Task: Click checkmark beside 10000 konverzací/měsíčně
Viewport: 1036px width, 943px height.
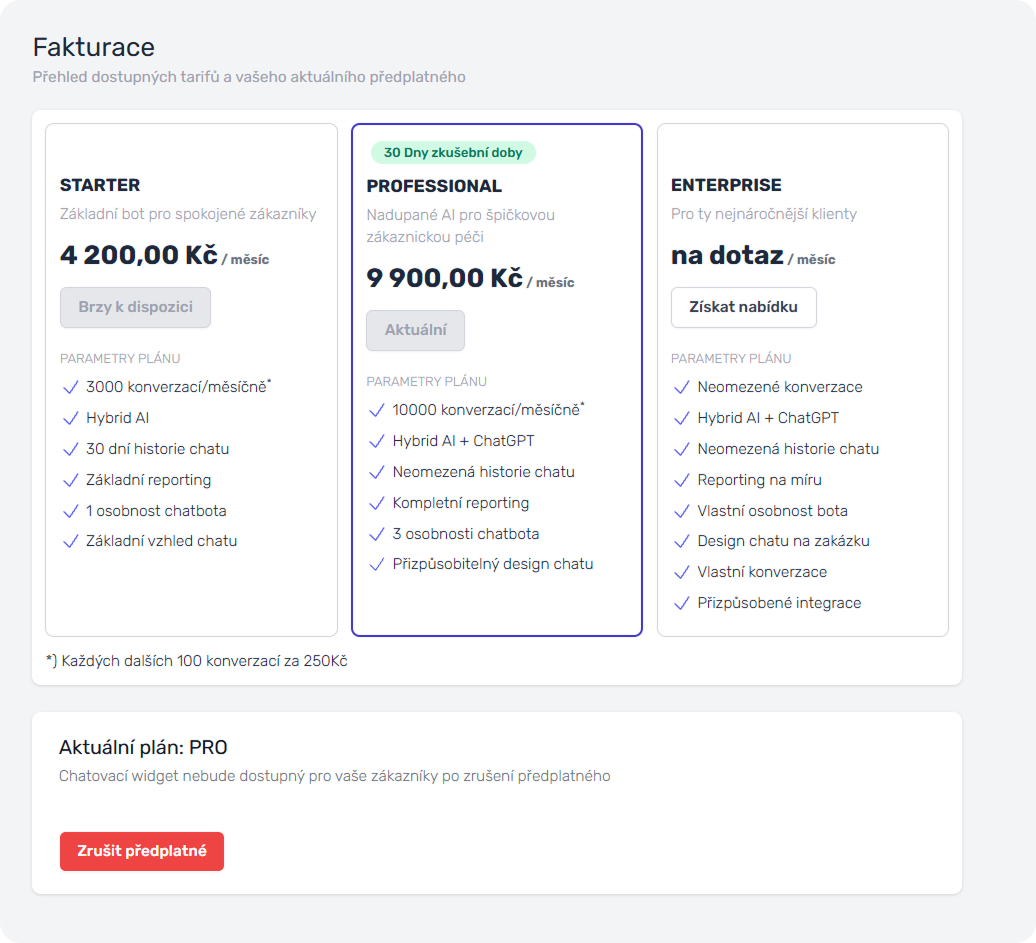Action: tap(376, 410)
